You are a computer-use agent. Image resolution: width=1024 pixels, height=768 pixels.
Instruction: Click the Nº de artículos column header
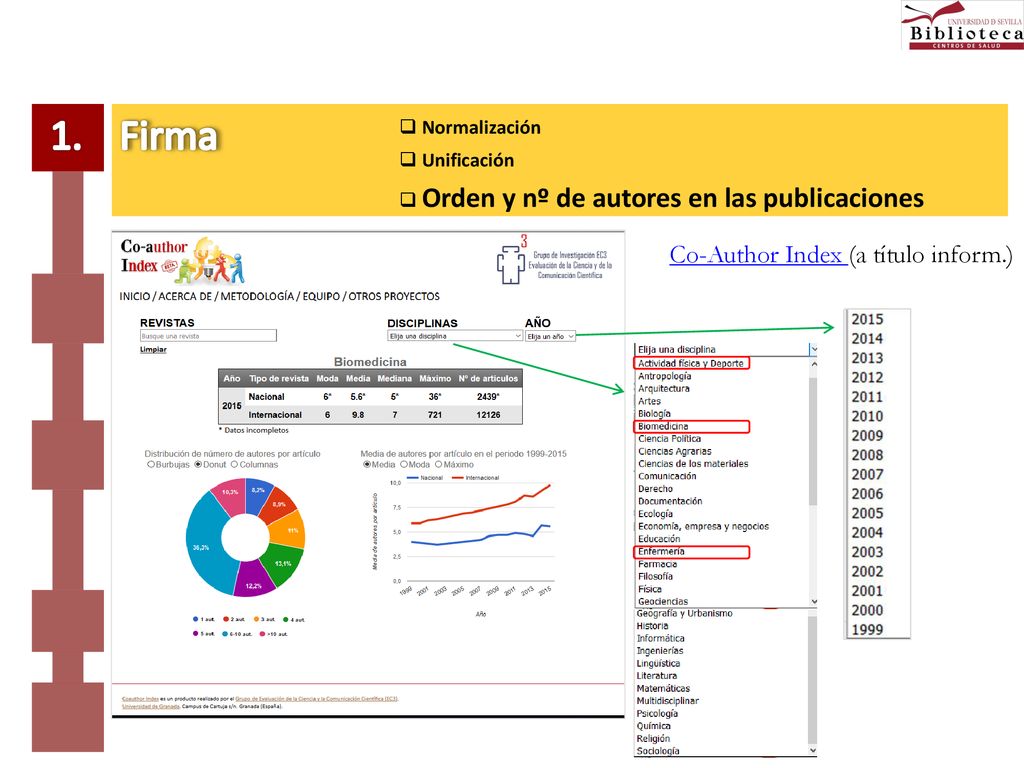(x=488, y=379)
